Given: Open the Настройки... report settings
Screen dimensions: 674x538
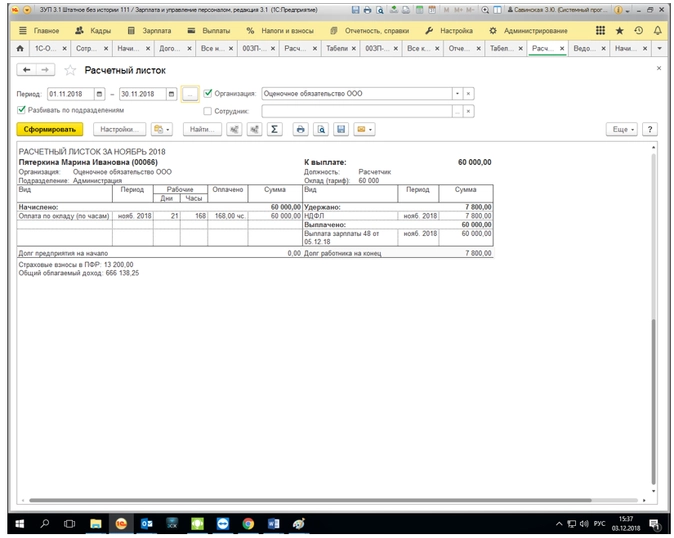Looking at the screenshot, I should (x=119, y=129).
